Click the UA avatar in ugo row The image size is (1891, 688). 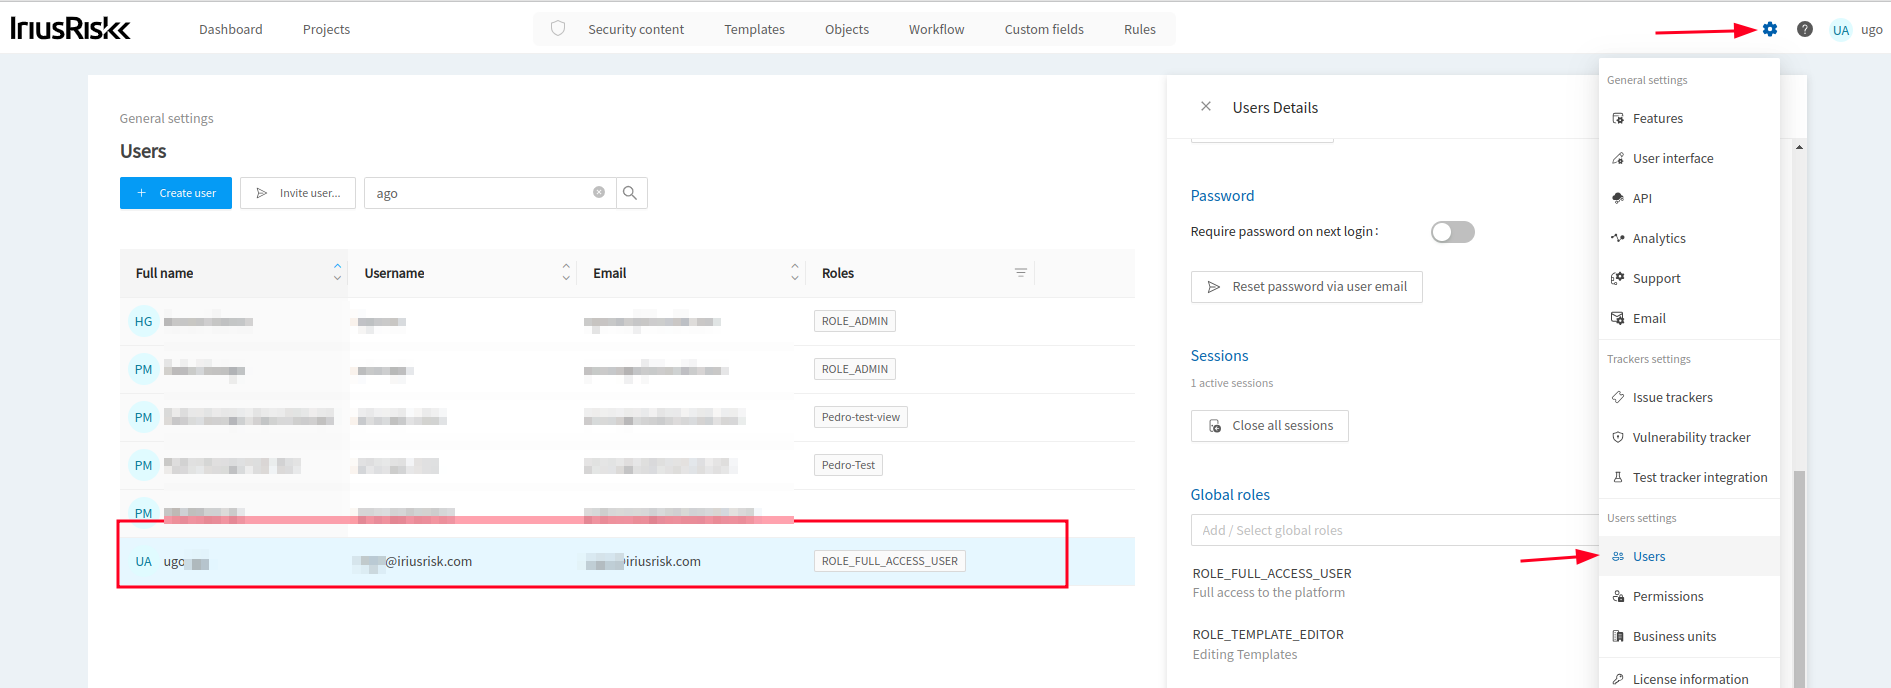click(x=144, y=561)
